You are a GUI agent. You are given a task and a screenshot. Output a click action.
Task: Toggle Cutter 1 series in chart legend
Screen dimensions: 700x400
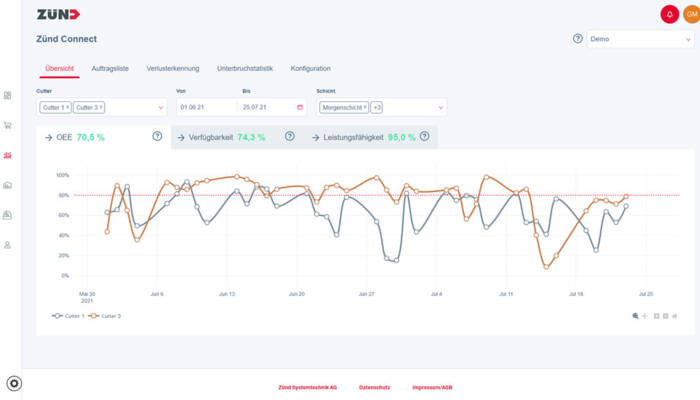[68, 316]
